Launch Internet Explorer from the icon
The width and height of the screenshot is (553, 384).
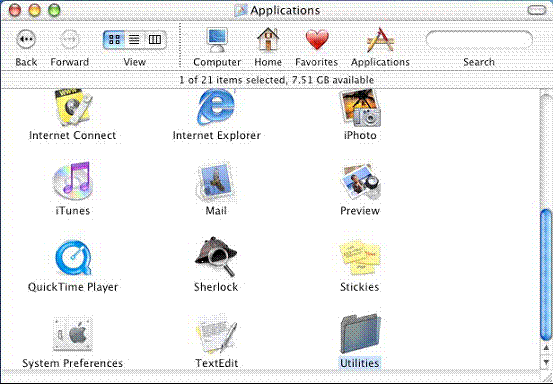pyautogui.click(x=216, y=107)
